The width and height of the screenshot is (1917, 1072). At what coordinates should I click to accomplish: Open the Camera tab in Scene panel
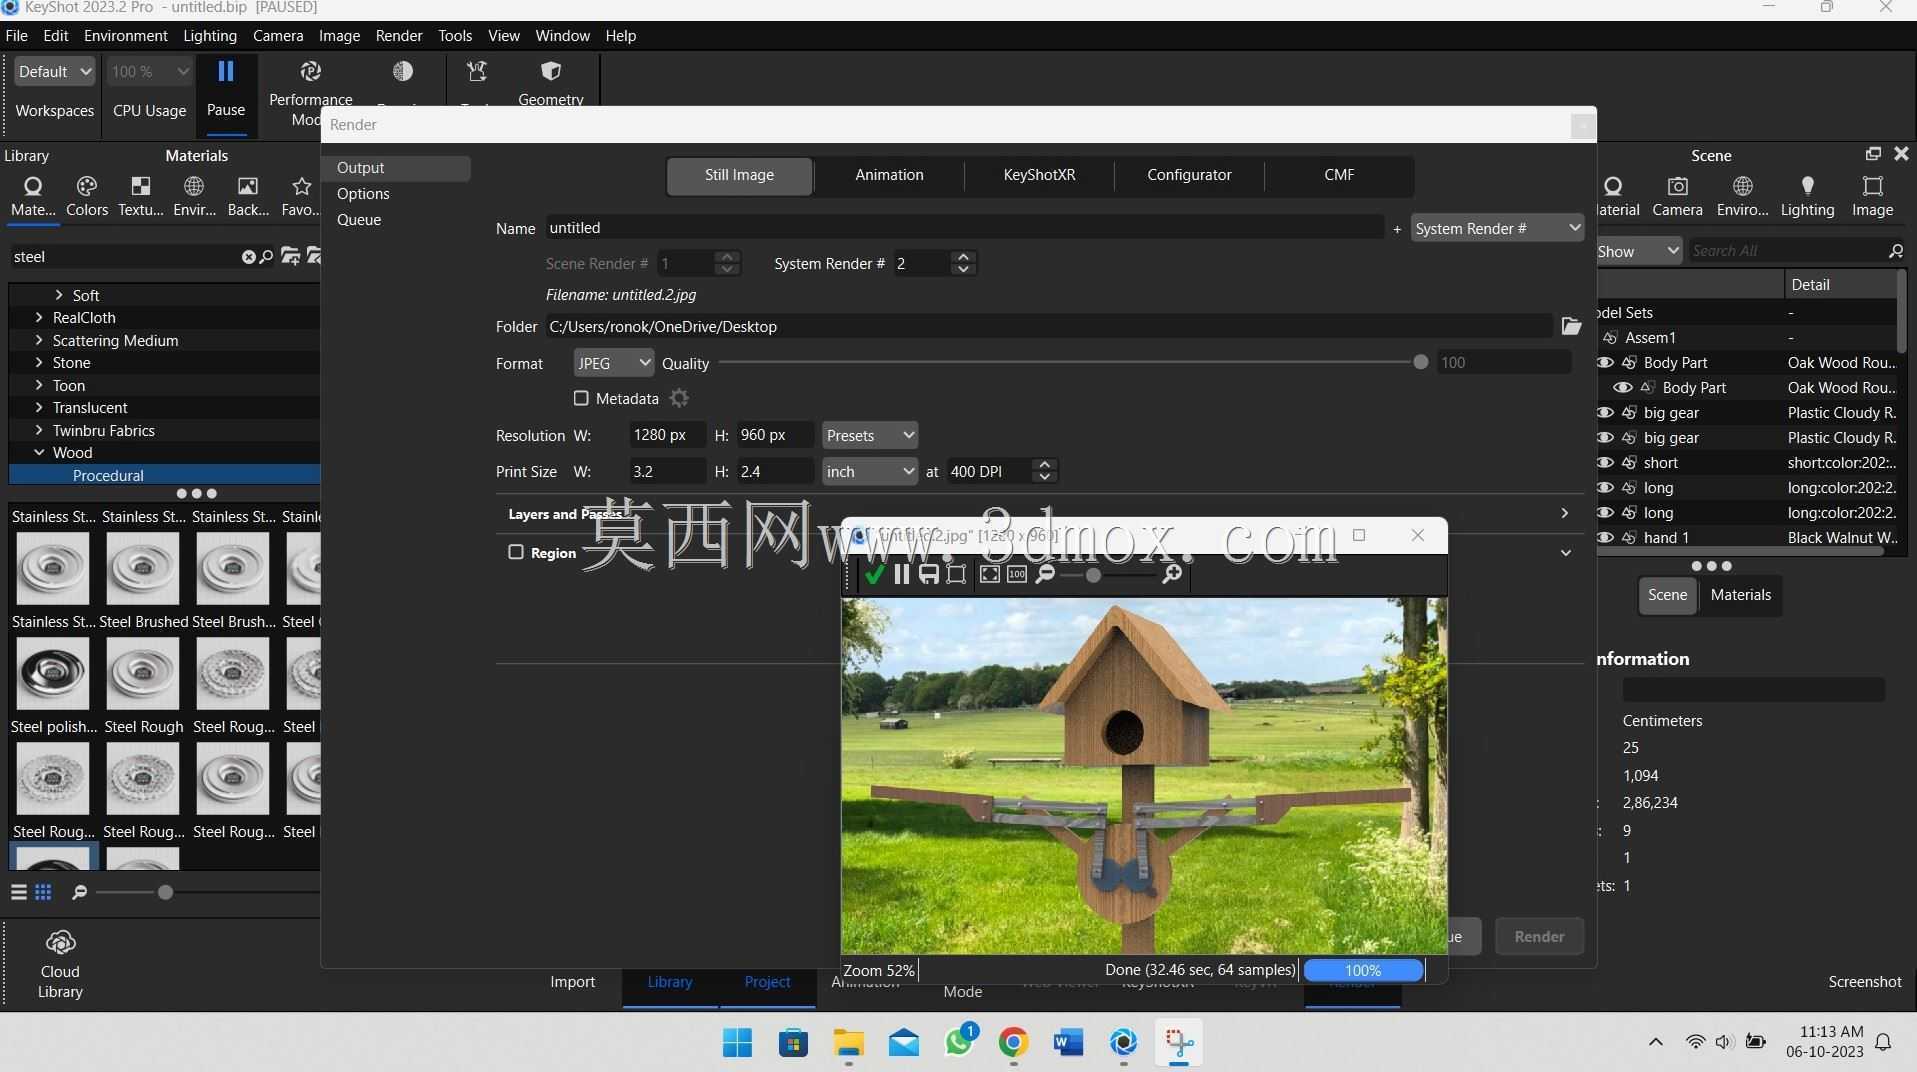1677,196
